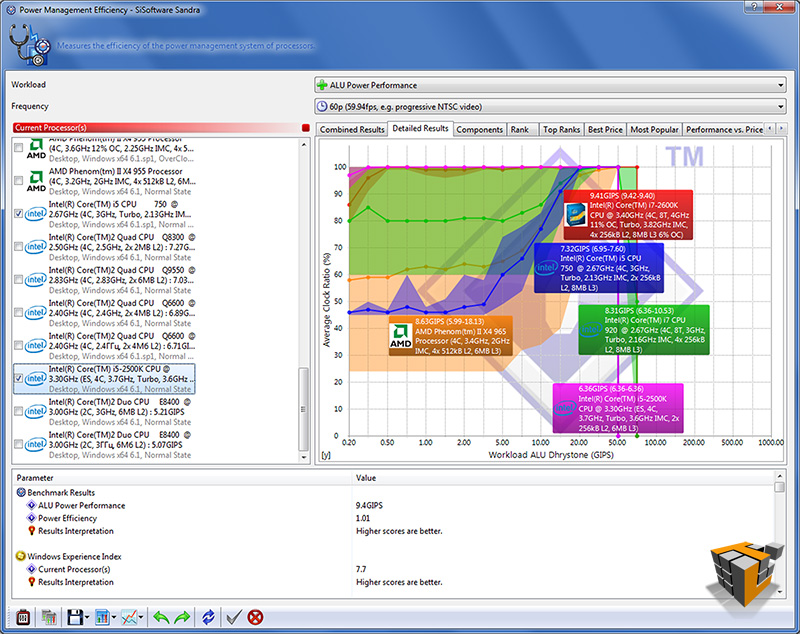This screenshot has width=800, height=634.
Task: Click the bar chart view icon
Action: pos(102,618)
